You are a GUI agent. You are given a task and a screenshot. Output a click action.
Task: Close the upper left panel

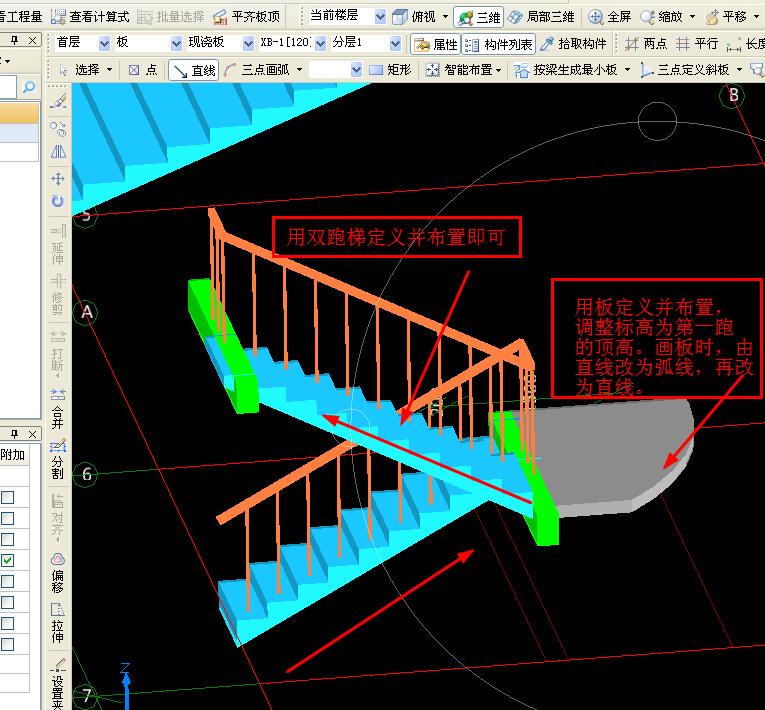coord(32,40)
